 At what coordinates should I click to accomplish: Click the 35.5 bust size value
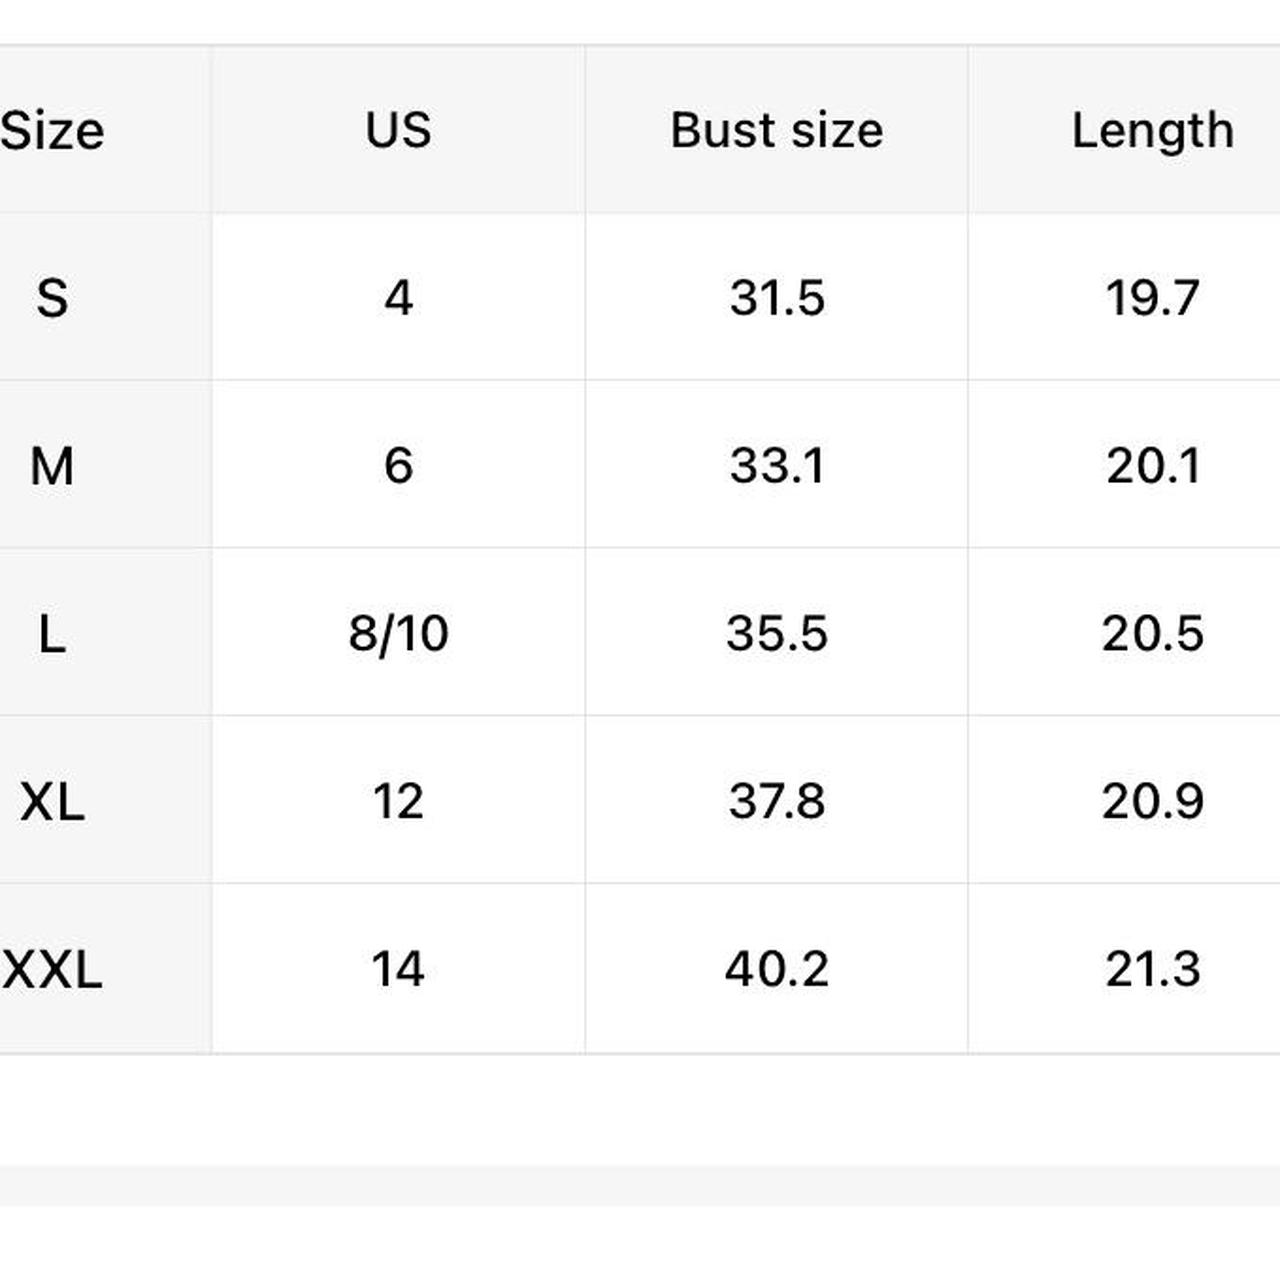tap(776, 634)
